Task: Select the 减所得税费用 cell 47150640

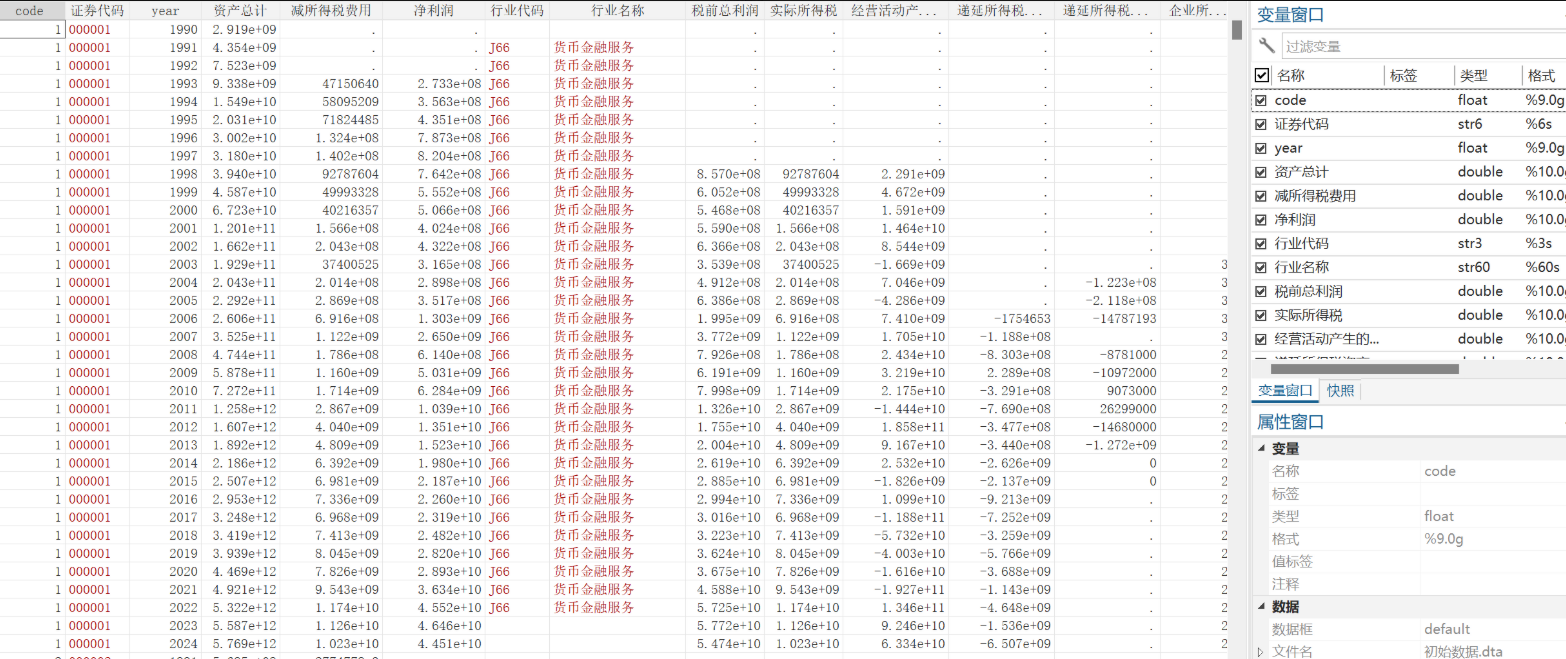Action: (331, 83)
